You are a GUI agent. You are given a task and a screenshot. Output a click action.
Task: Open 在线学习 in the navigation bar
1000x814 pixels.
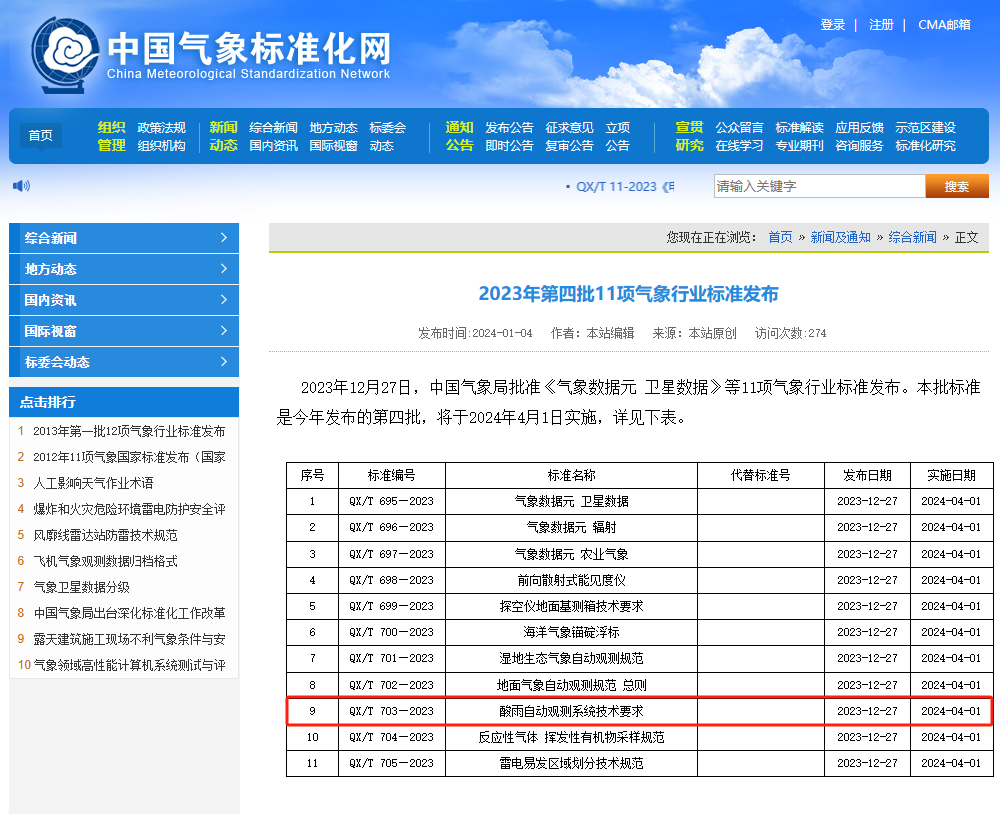coord(739,145)
